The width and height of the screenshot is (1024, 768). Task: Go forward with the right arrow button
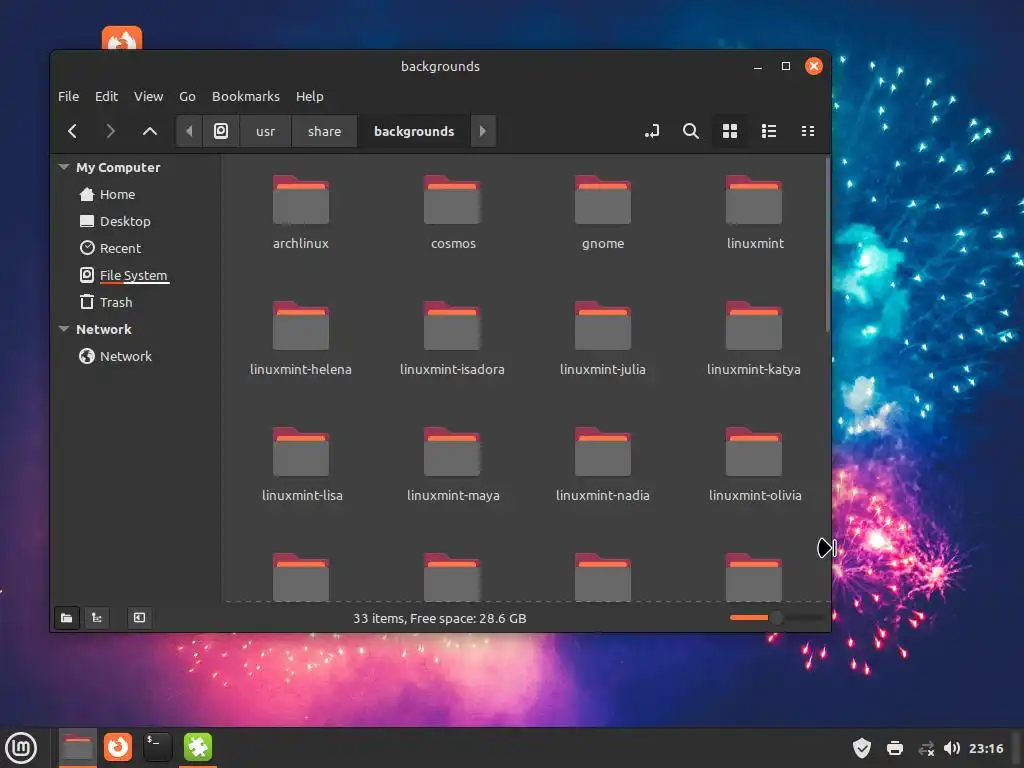tap(110, 131)
